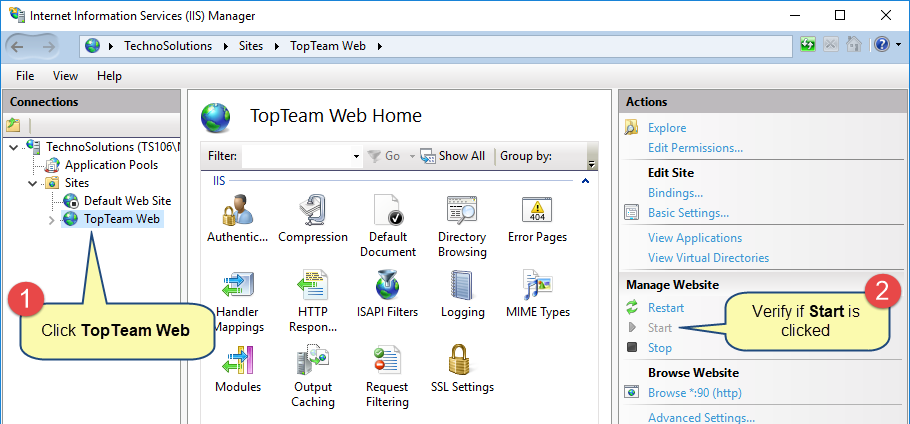Click the Stop loading icon in toolbar
The image size is (910, 424).
click(830, 45)
